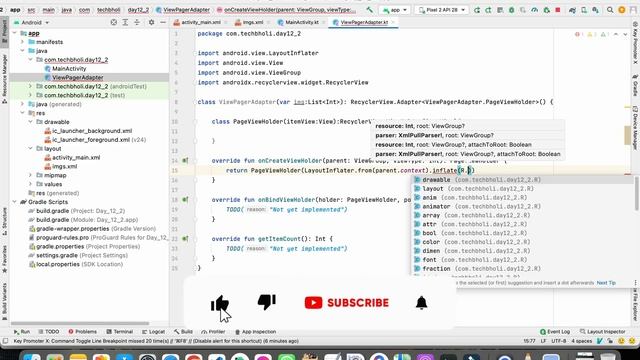Click the error count inspection indicator
This screenshot has height=360, width=640.
tap(579, 34)
